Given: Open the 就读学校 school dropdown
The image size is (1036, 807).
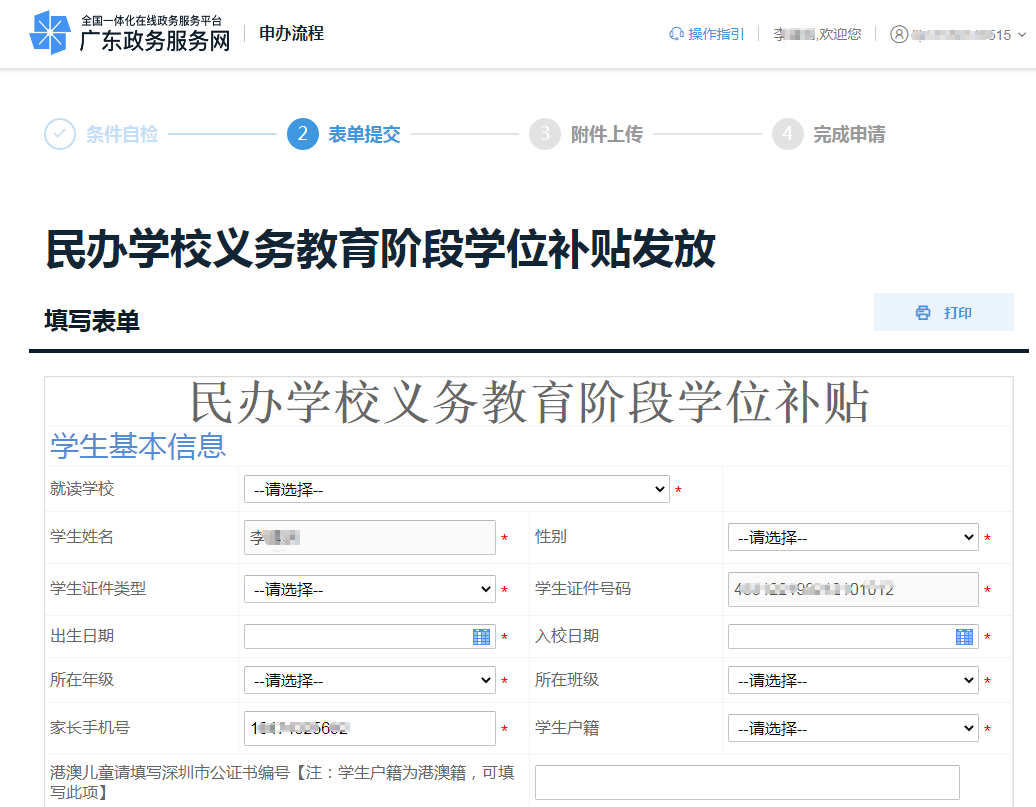Looking at the screenshot, I should point(456,488).
